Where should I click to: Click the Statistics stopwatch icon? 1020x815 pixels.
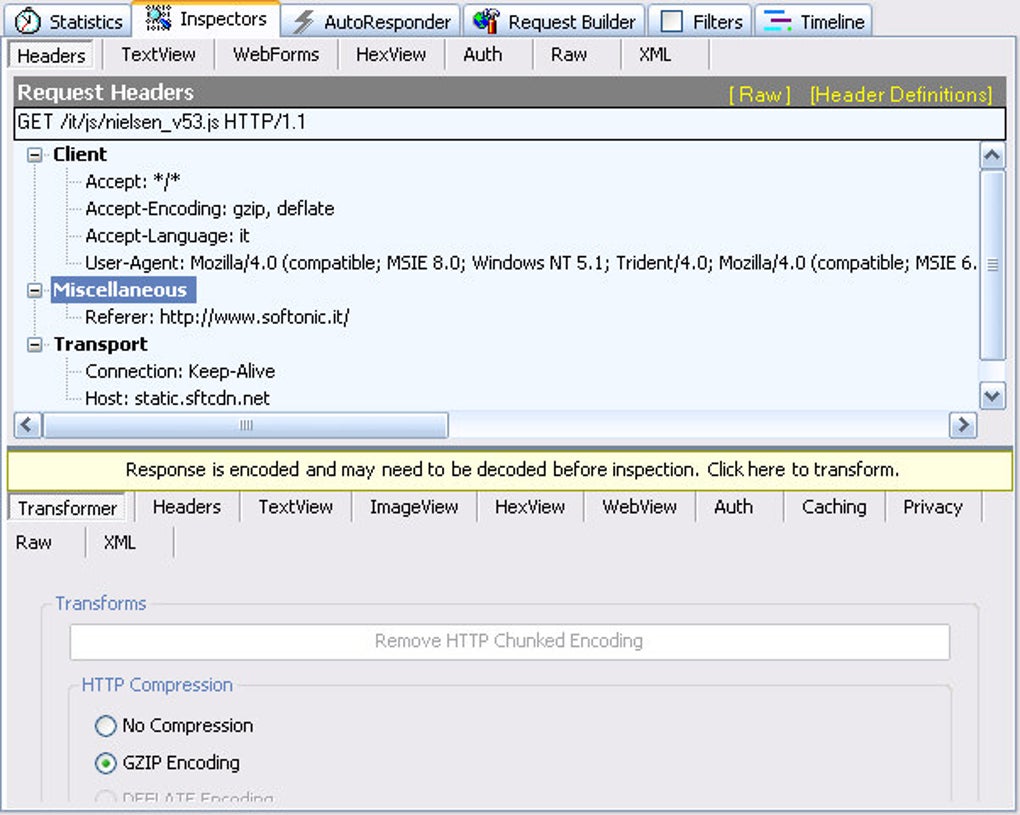point(27,21)
